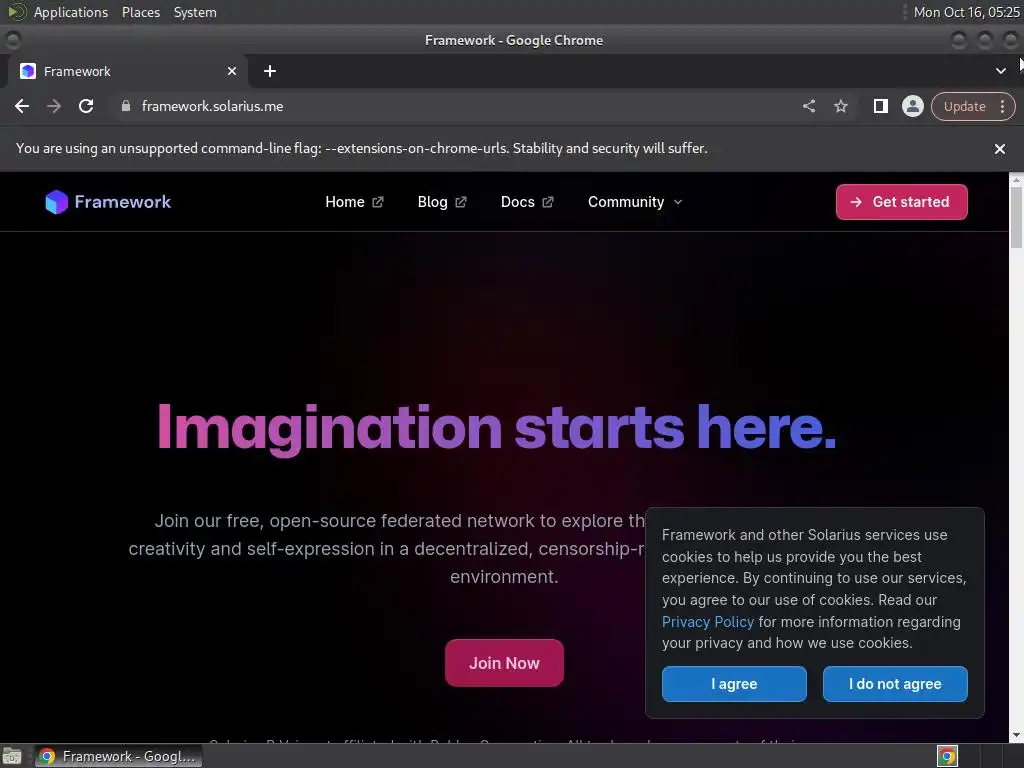The width and height of the screenshot is (1024, 768).
Task: Open the Privacy Policy link
Action: point(708,622)
